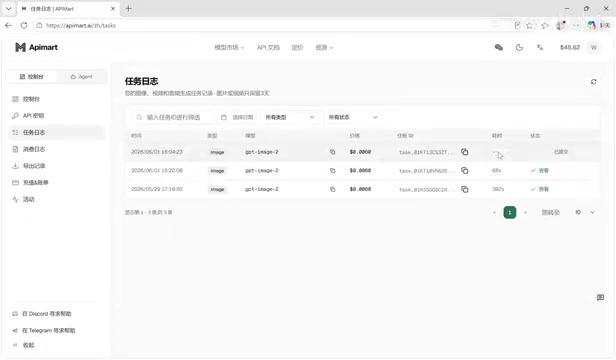Expand the 资源 header menu
The width and height of the screenshot is (616, 360).
point(324,48)
